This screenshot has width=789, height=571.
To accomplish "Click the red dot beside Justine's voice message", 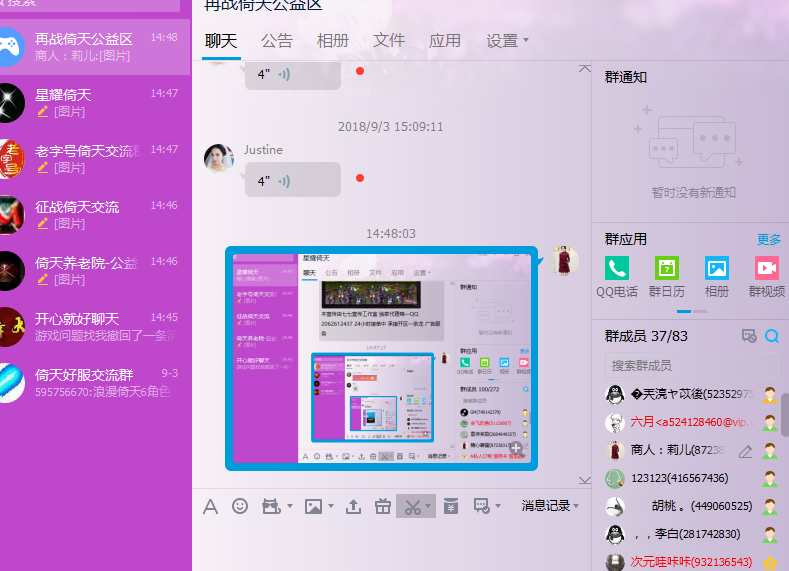I will [x=360, y=178].
